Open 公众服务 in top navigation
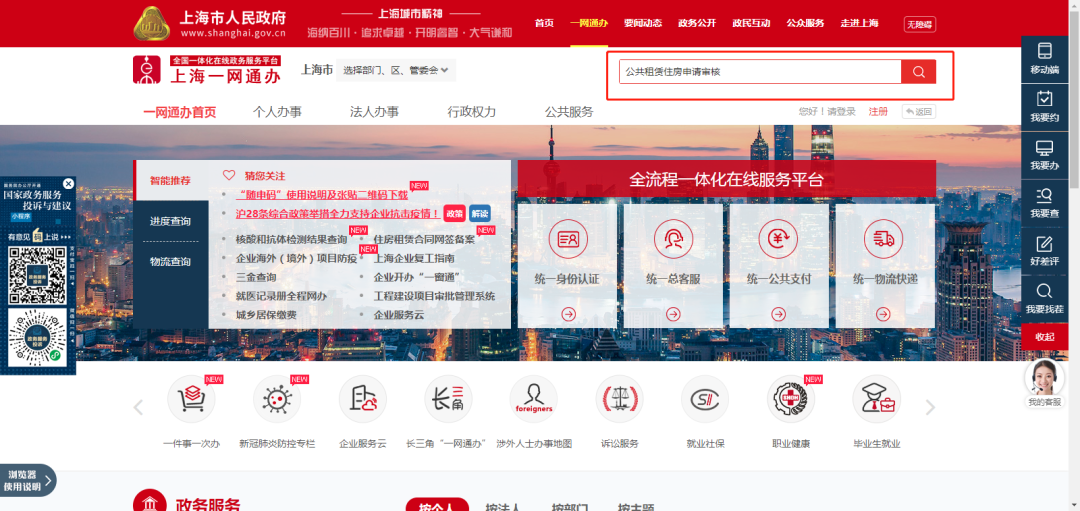The image size is (1080, 511). (x=805, y=23)
